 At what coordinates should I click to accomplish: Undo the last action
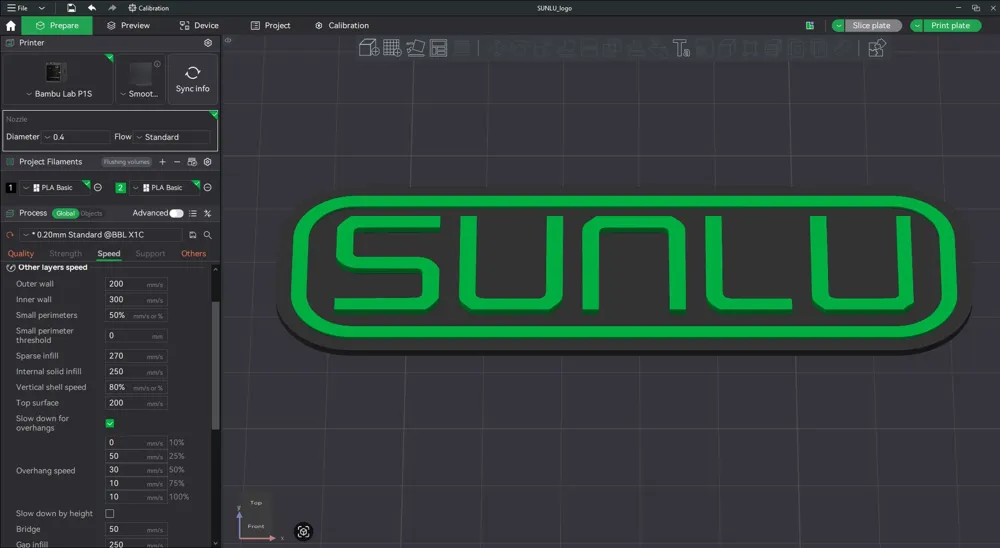pyautogui.click(x=92, y=8)
